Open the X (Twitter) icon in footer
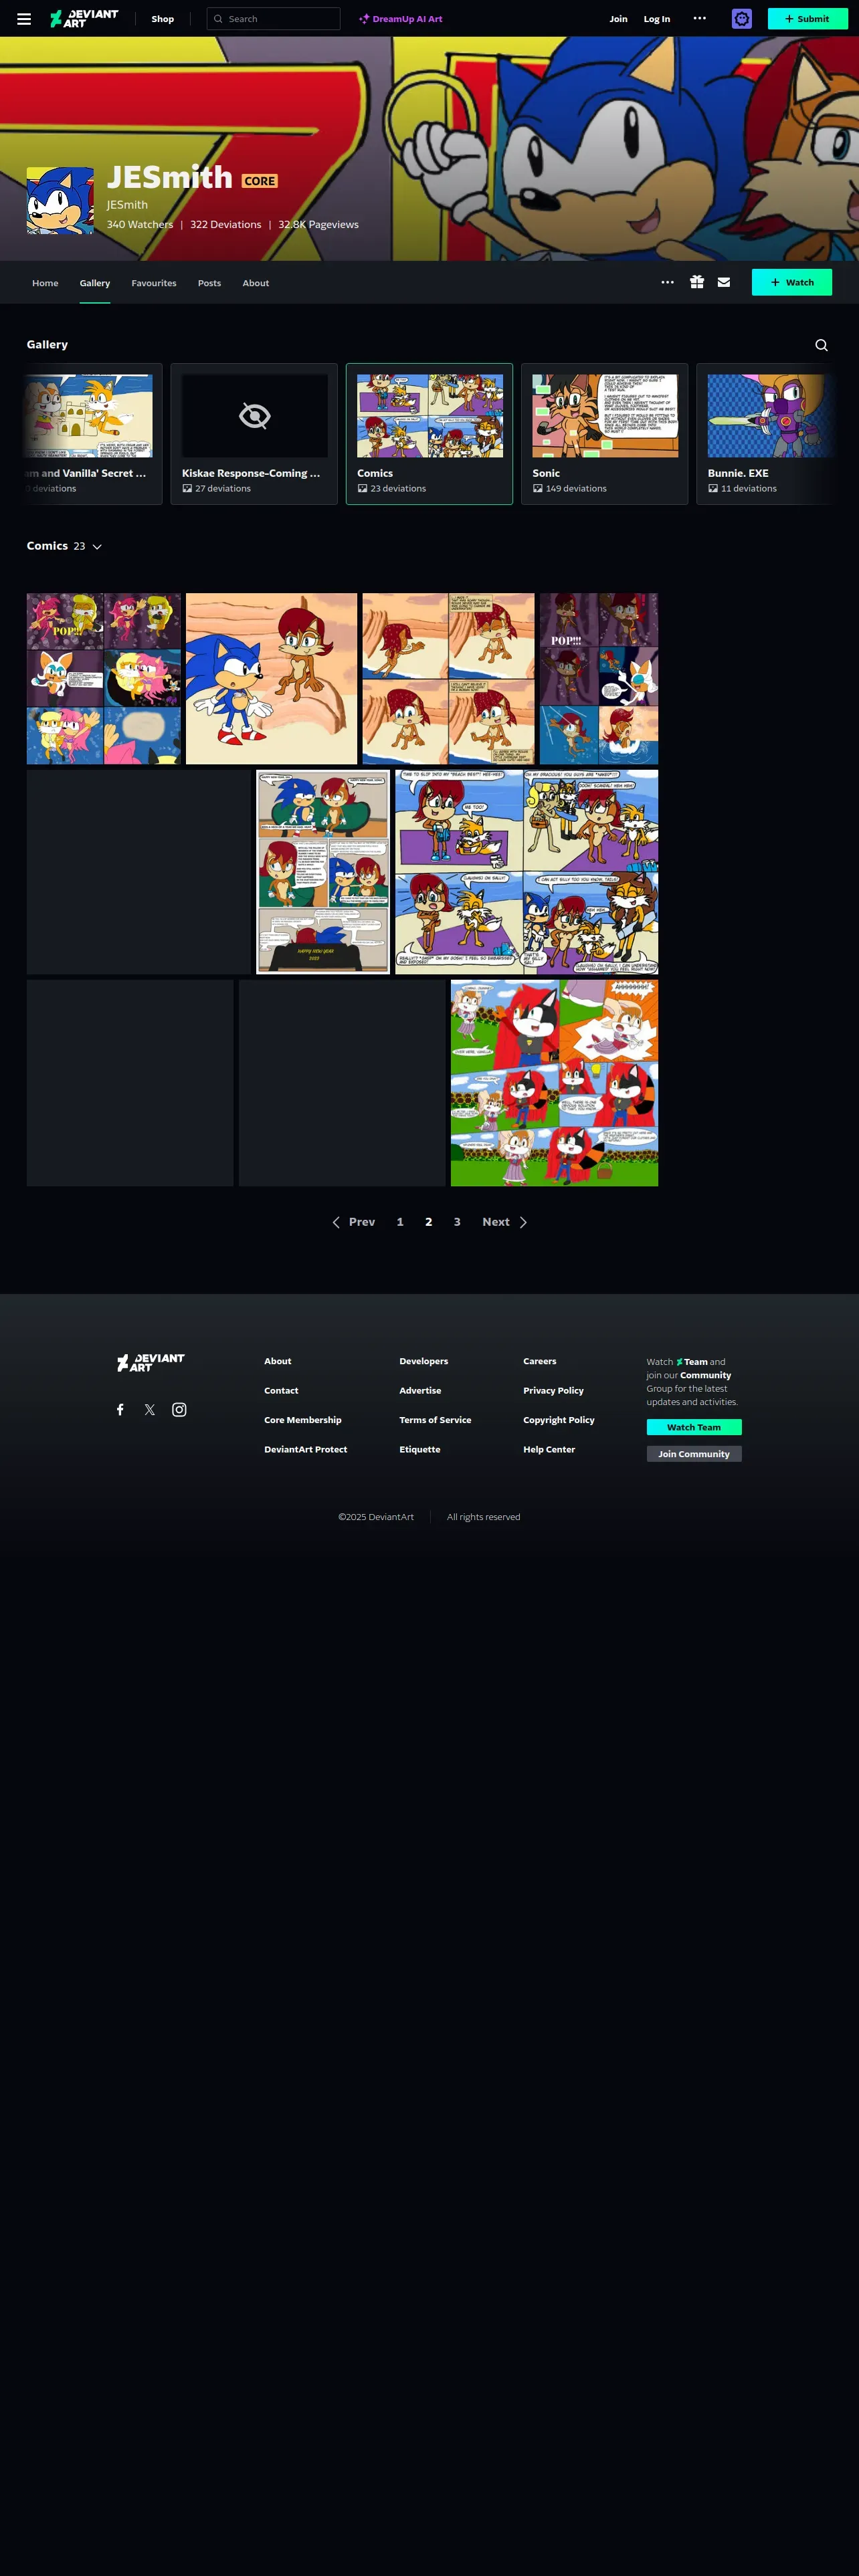This screenshot has width=859, height=2576. pyautogui.click(x=150, y=1410)
